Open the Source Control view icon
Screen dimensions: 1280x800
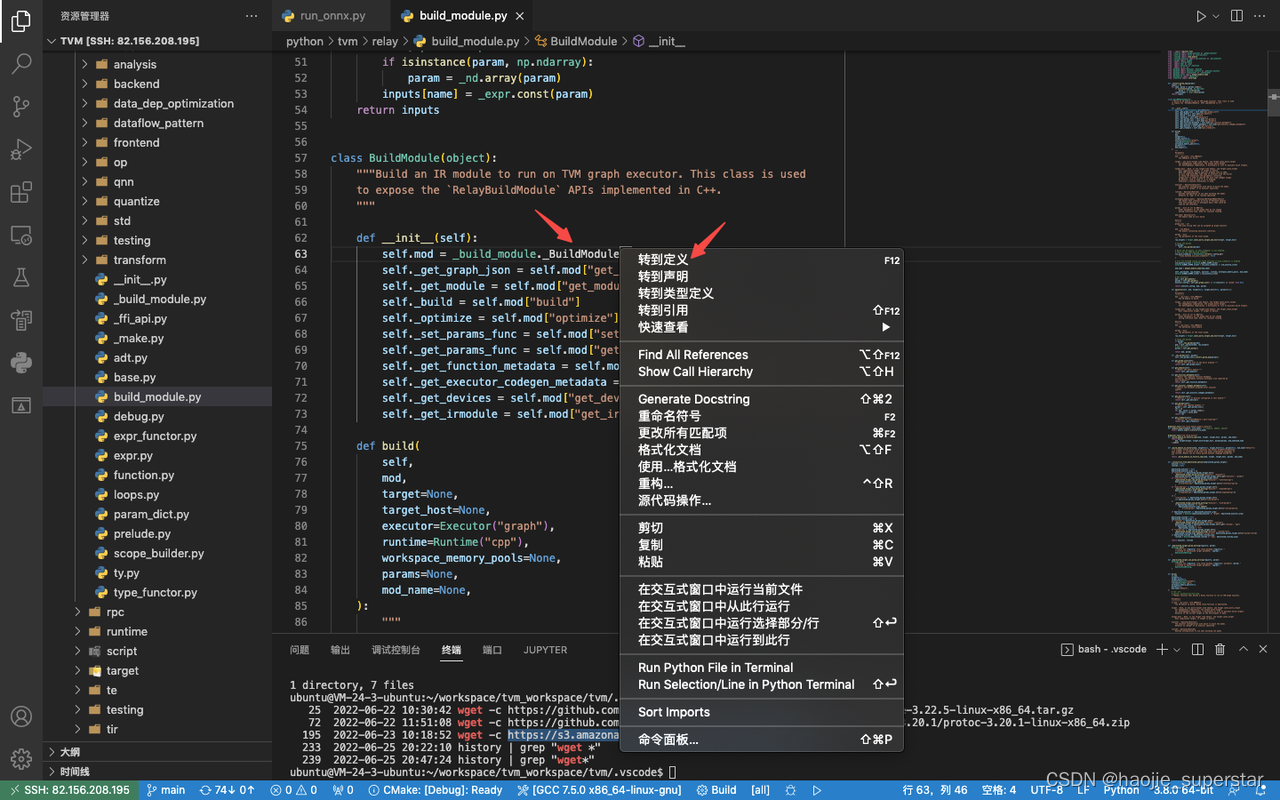coord(21,106)
